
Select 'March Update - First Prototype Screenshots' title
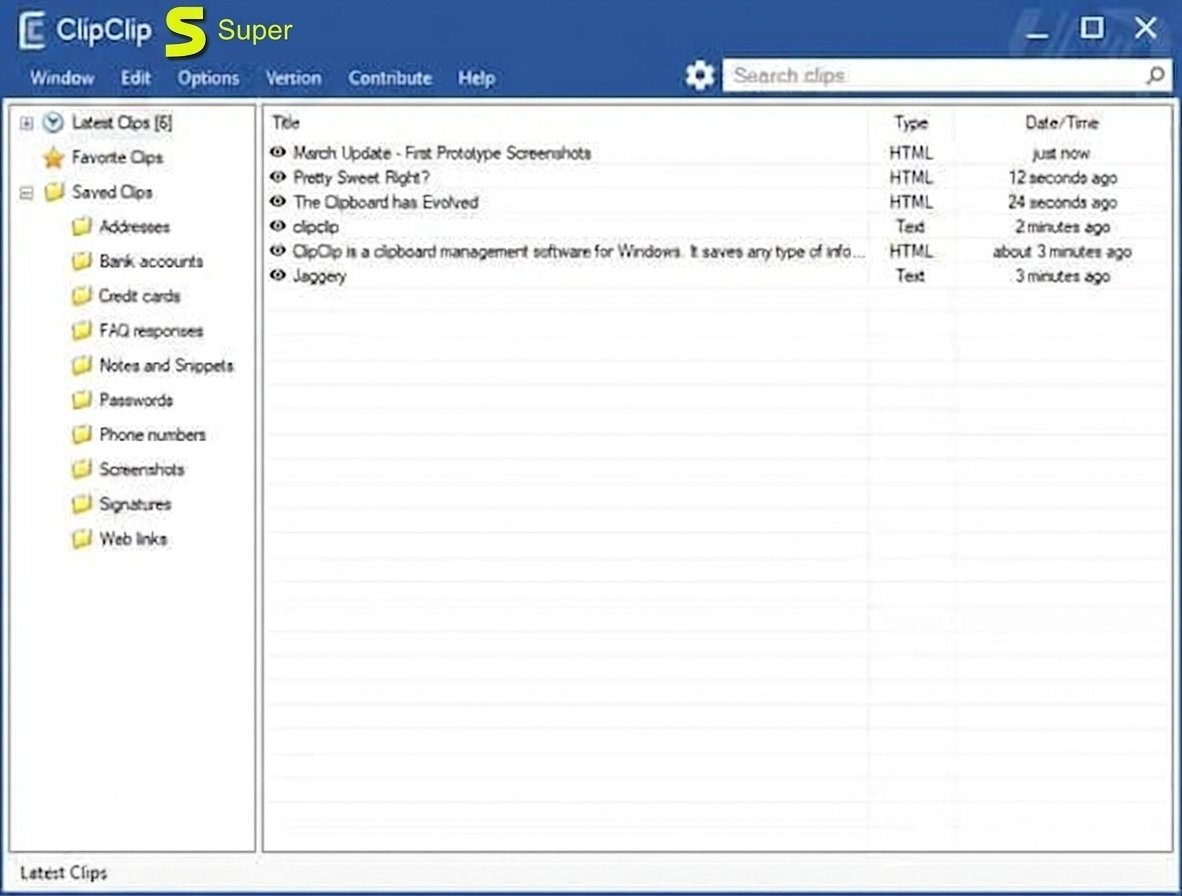coord(442,153)
